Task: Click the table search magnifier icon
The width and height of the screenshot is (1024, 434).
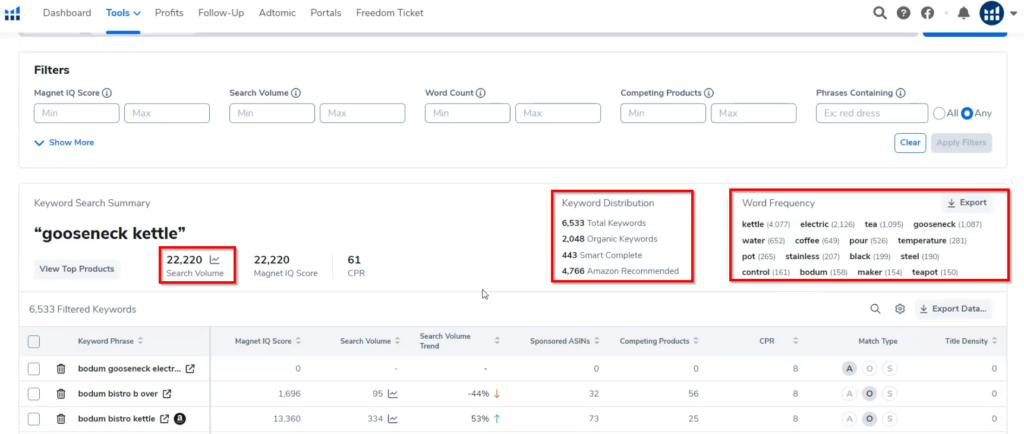Action: [x=875, y=309]
